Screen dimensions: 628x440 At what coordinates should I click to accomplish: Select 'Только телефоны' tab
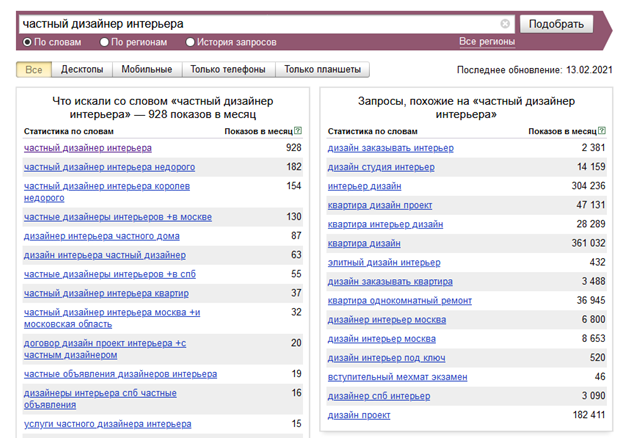(x=227, y=70)
